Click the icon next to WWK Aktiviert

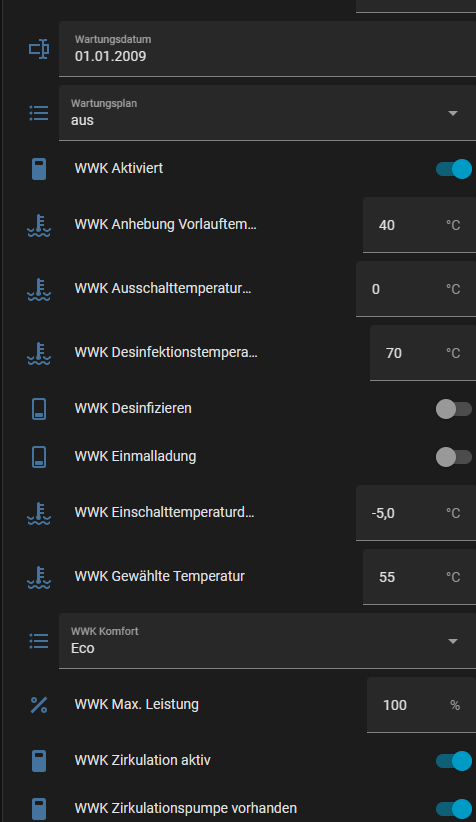[39, 169]
